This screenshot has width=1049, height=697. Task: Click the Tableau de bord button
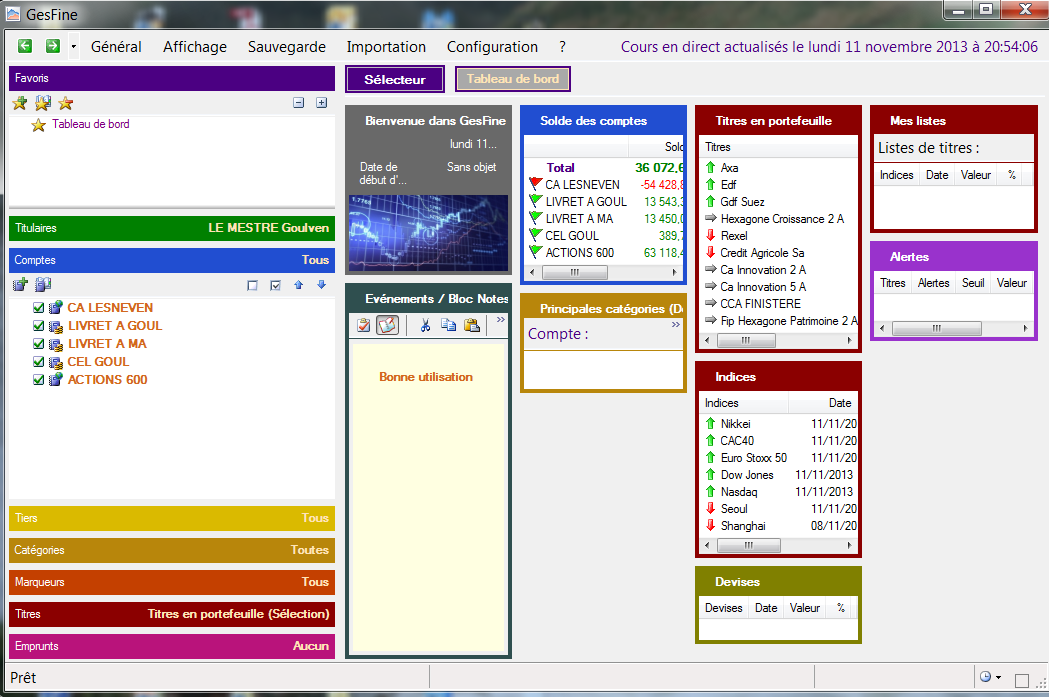tap(513, 79)
